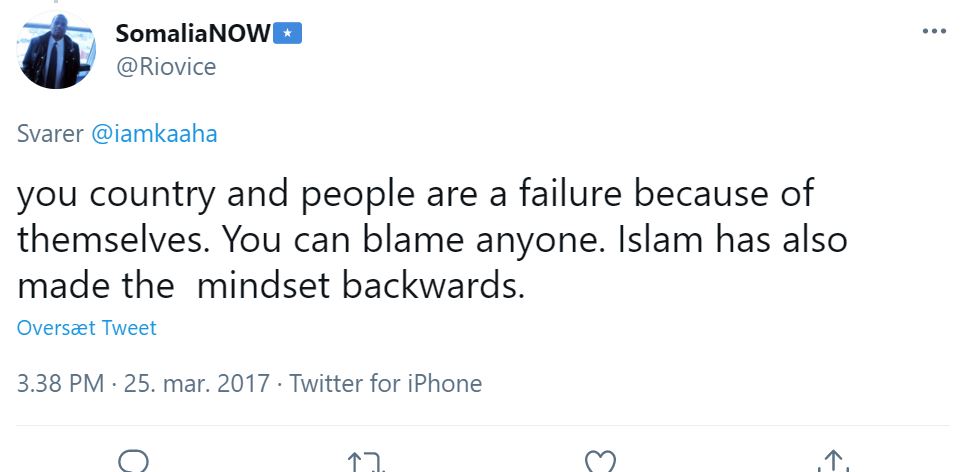Screen dimensions: 977x472
Task: Click the 25. mar. 2017 date
Action: [196, 383]
